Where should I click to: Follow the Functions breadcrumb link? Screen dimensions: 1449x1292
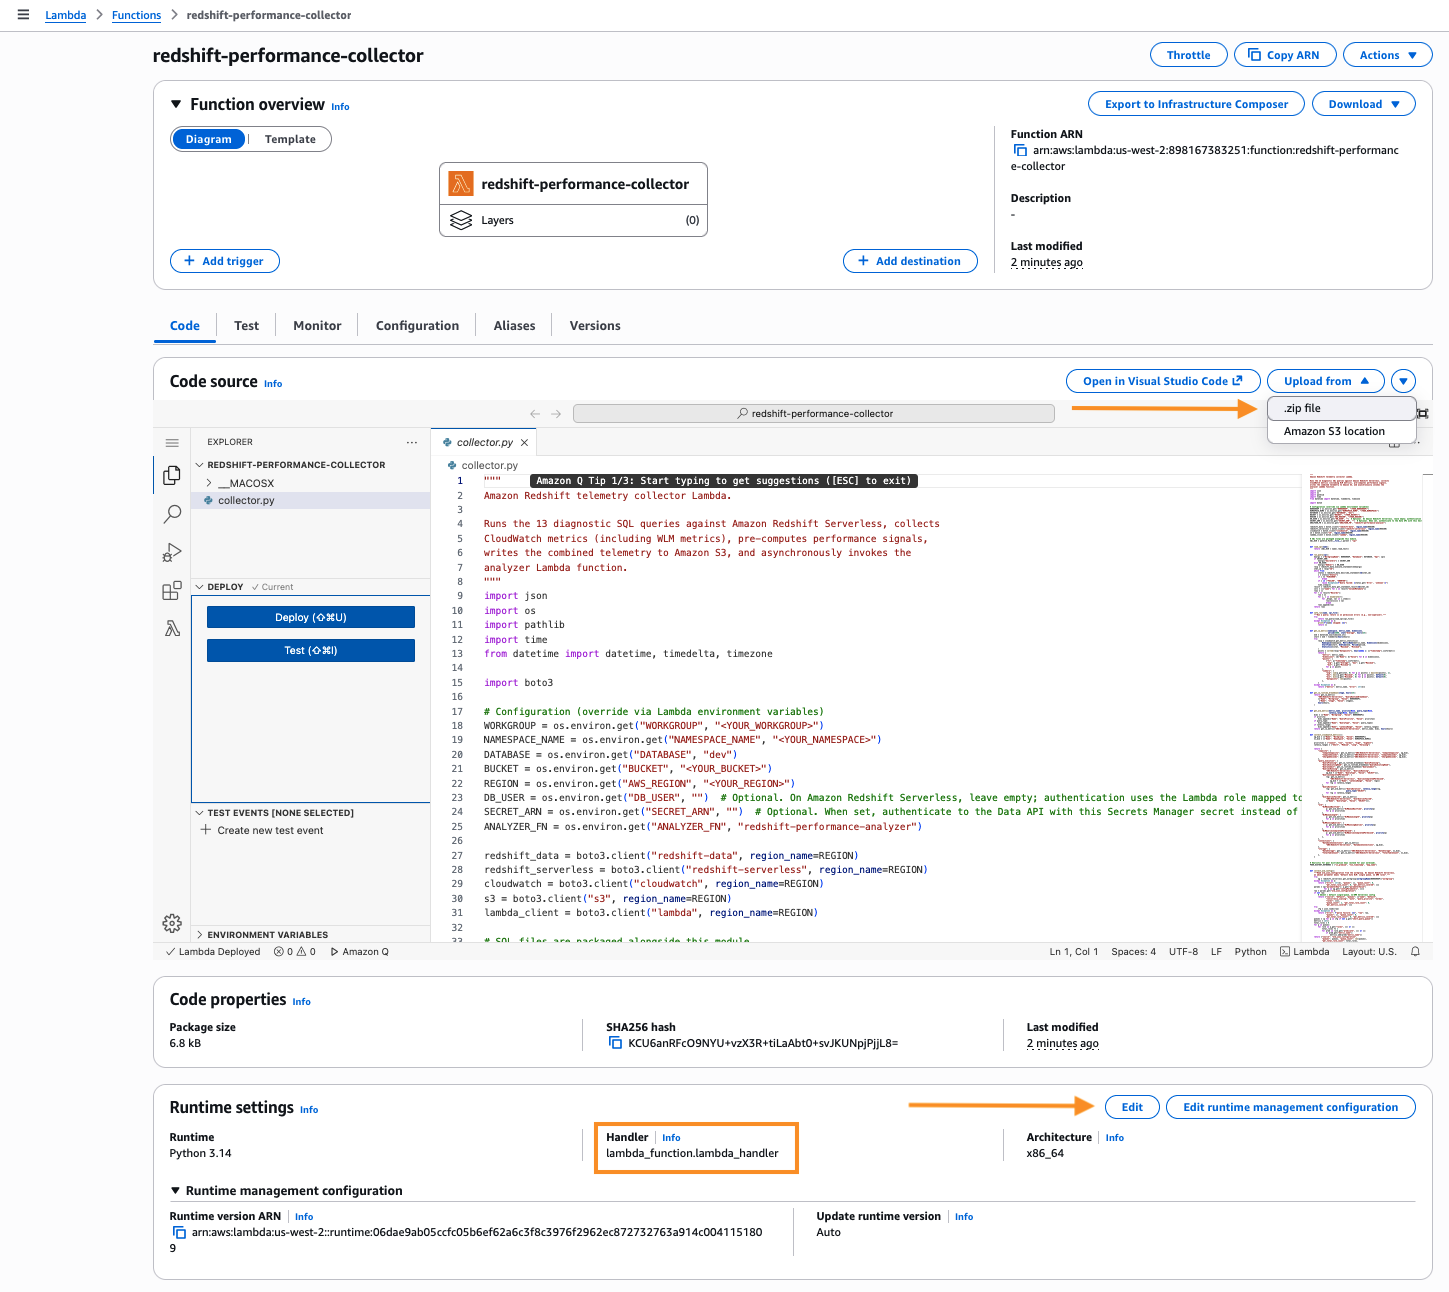coord(136,15)
